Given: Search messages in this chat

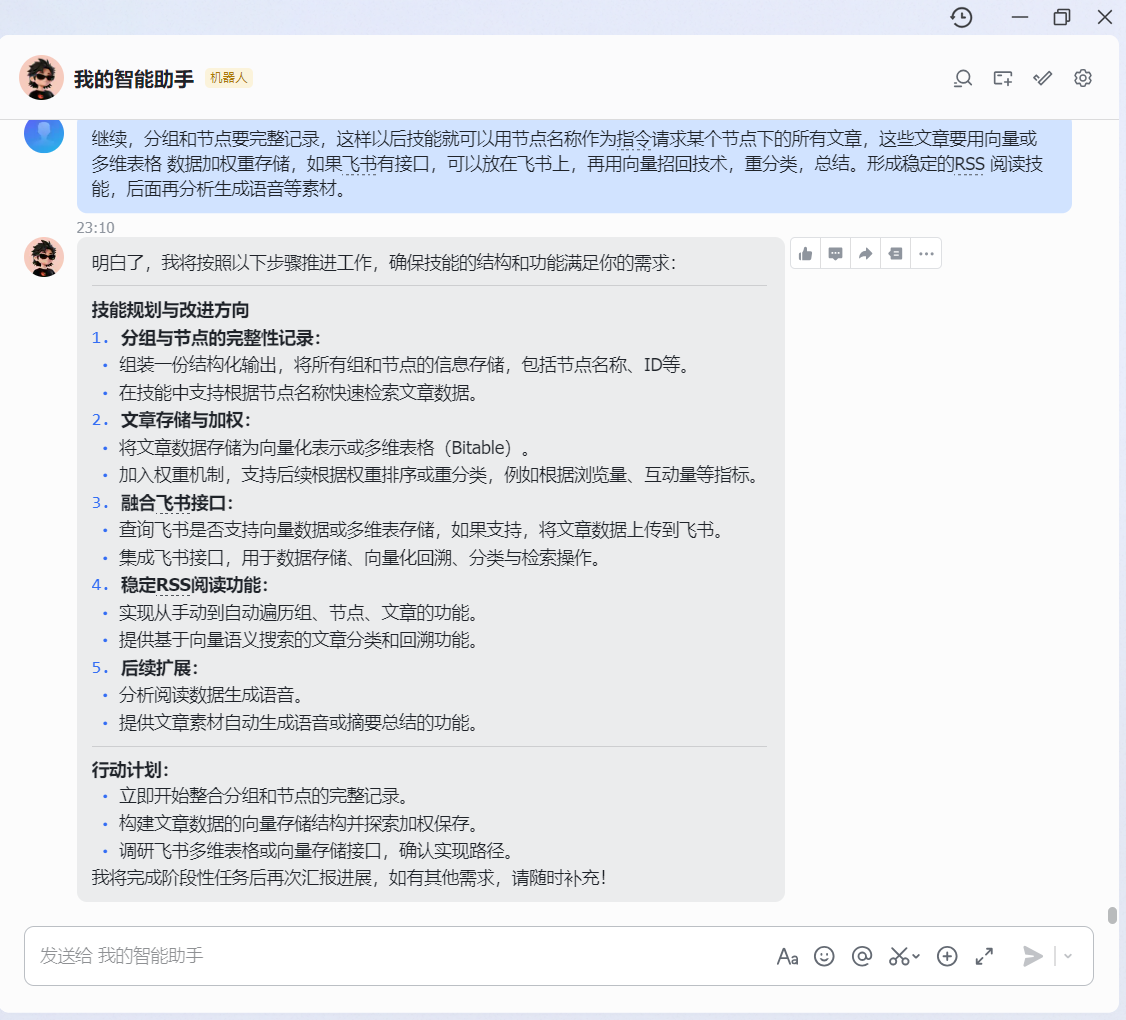Looking at the screenshot, I should [x=963, y=78].
